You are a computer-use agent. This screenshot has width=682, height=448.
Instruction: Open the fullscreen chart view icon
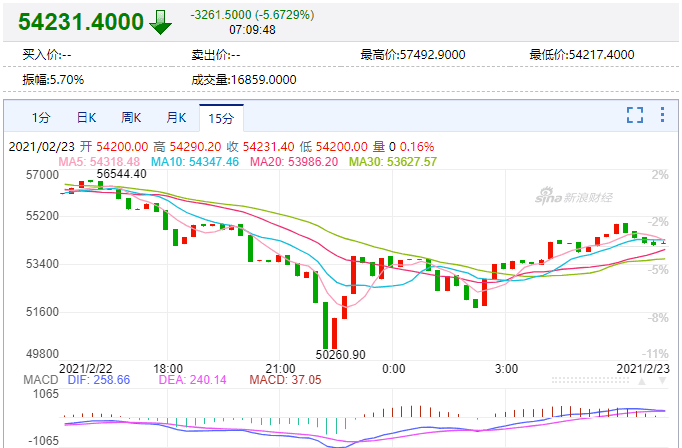click(635, 115)
